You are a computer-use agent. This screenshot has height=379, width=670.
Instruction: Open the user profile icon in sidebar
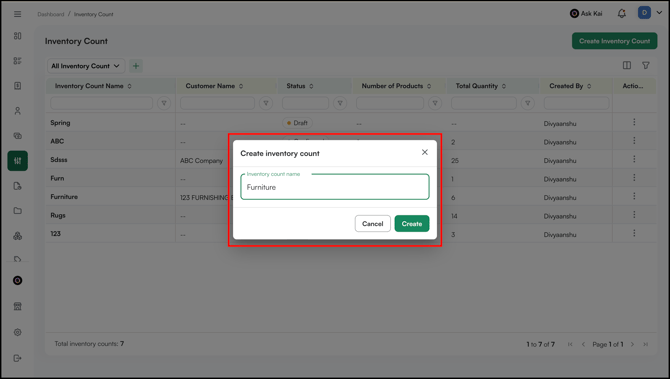18,111
